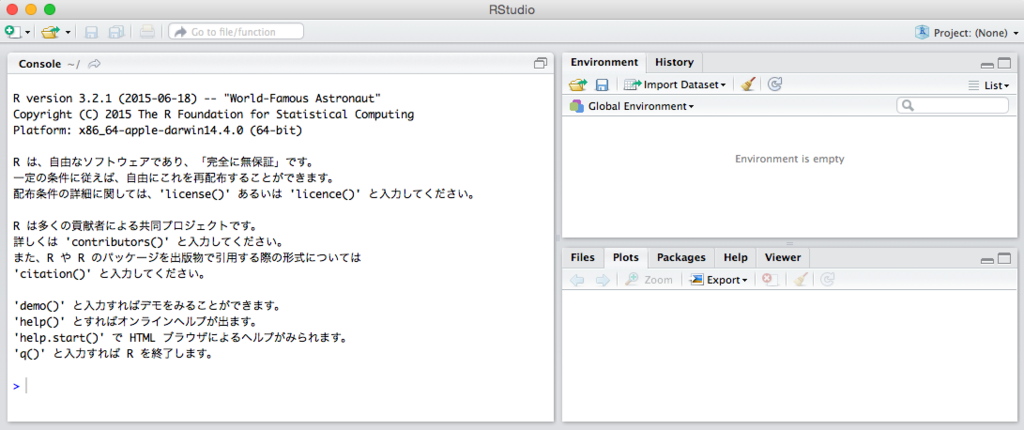
Task: Click the 'citation()' text line in console
Action: (x=109, y=274)
